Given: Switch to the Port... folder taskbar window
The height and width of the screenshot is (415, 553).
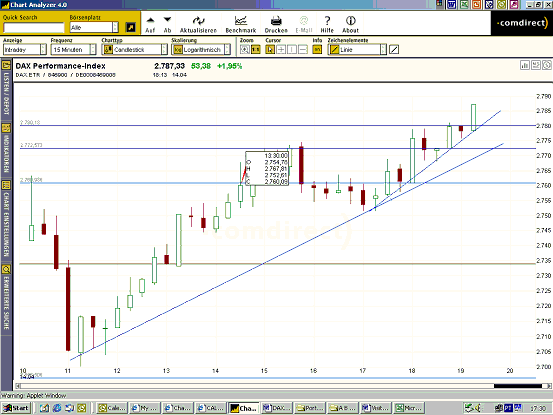Looking at the screenshot, I should point(310,408).
